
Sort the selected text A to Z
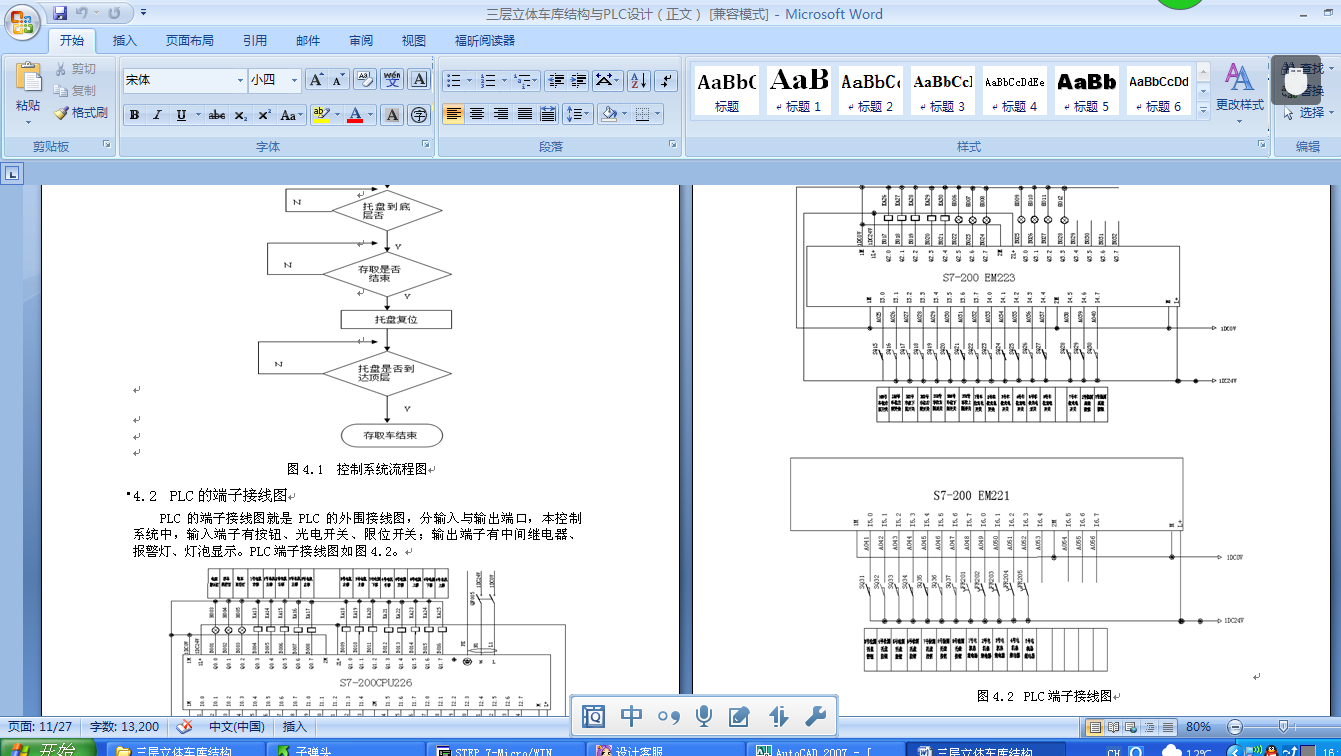pyautogui.click(x=639, y=80)
